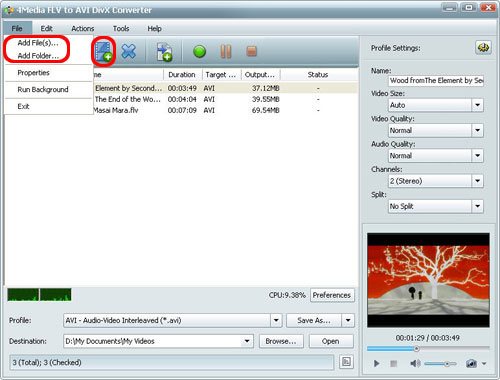
Task: Start conversion with the green circle button
Action: [x=199, y=52]
